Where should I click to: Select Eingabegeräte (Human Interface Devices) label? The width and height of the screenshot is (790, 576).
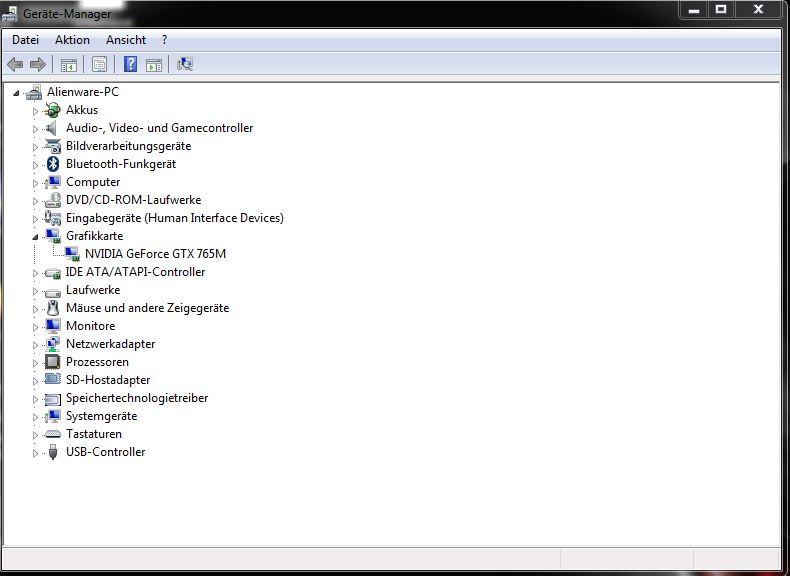click(x=175, y=218)
